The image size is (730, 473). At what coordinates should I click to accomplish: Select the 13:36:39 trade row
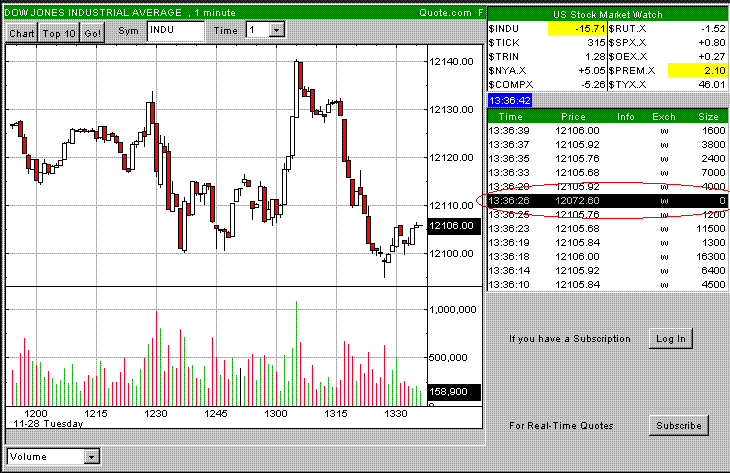pyautogui.click(x=607, y=131)
